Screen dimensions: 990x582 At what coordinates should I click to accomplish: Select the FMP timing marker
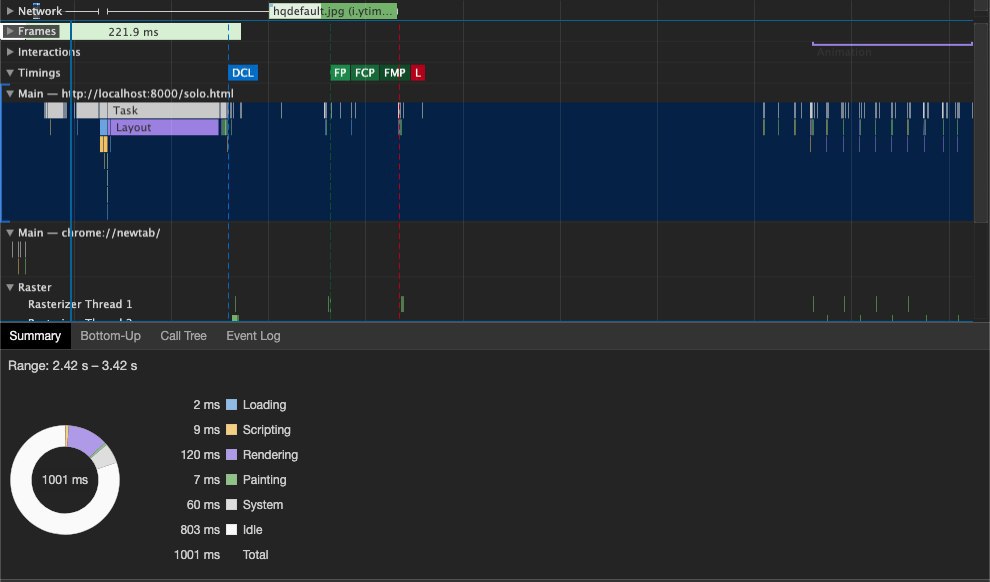click(x=395, y=73)
